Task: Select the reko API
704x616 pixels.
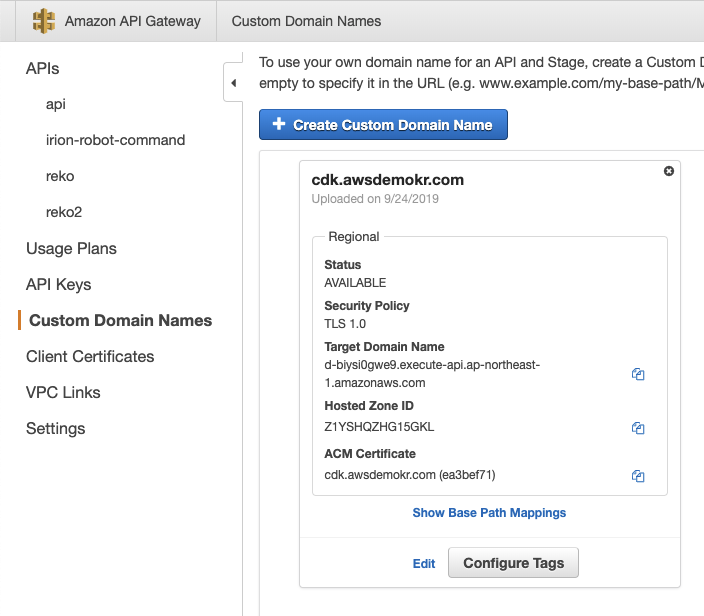Action: 60,176
